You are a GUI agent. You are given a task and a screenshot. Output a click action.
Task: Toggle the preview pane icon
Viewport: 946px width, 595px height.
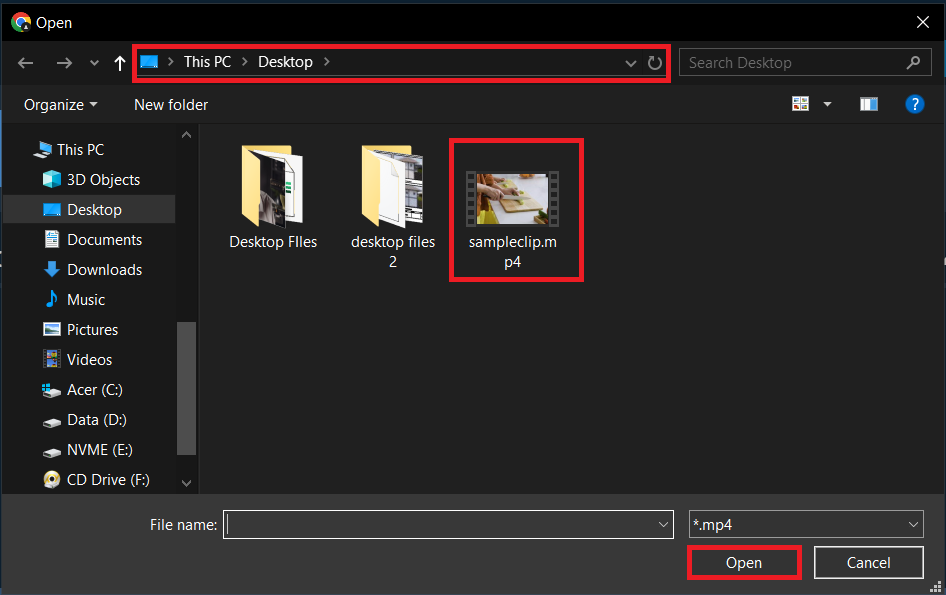(868, 103)
